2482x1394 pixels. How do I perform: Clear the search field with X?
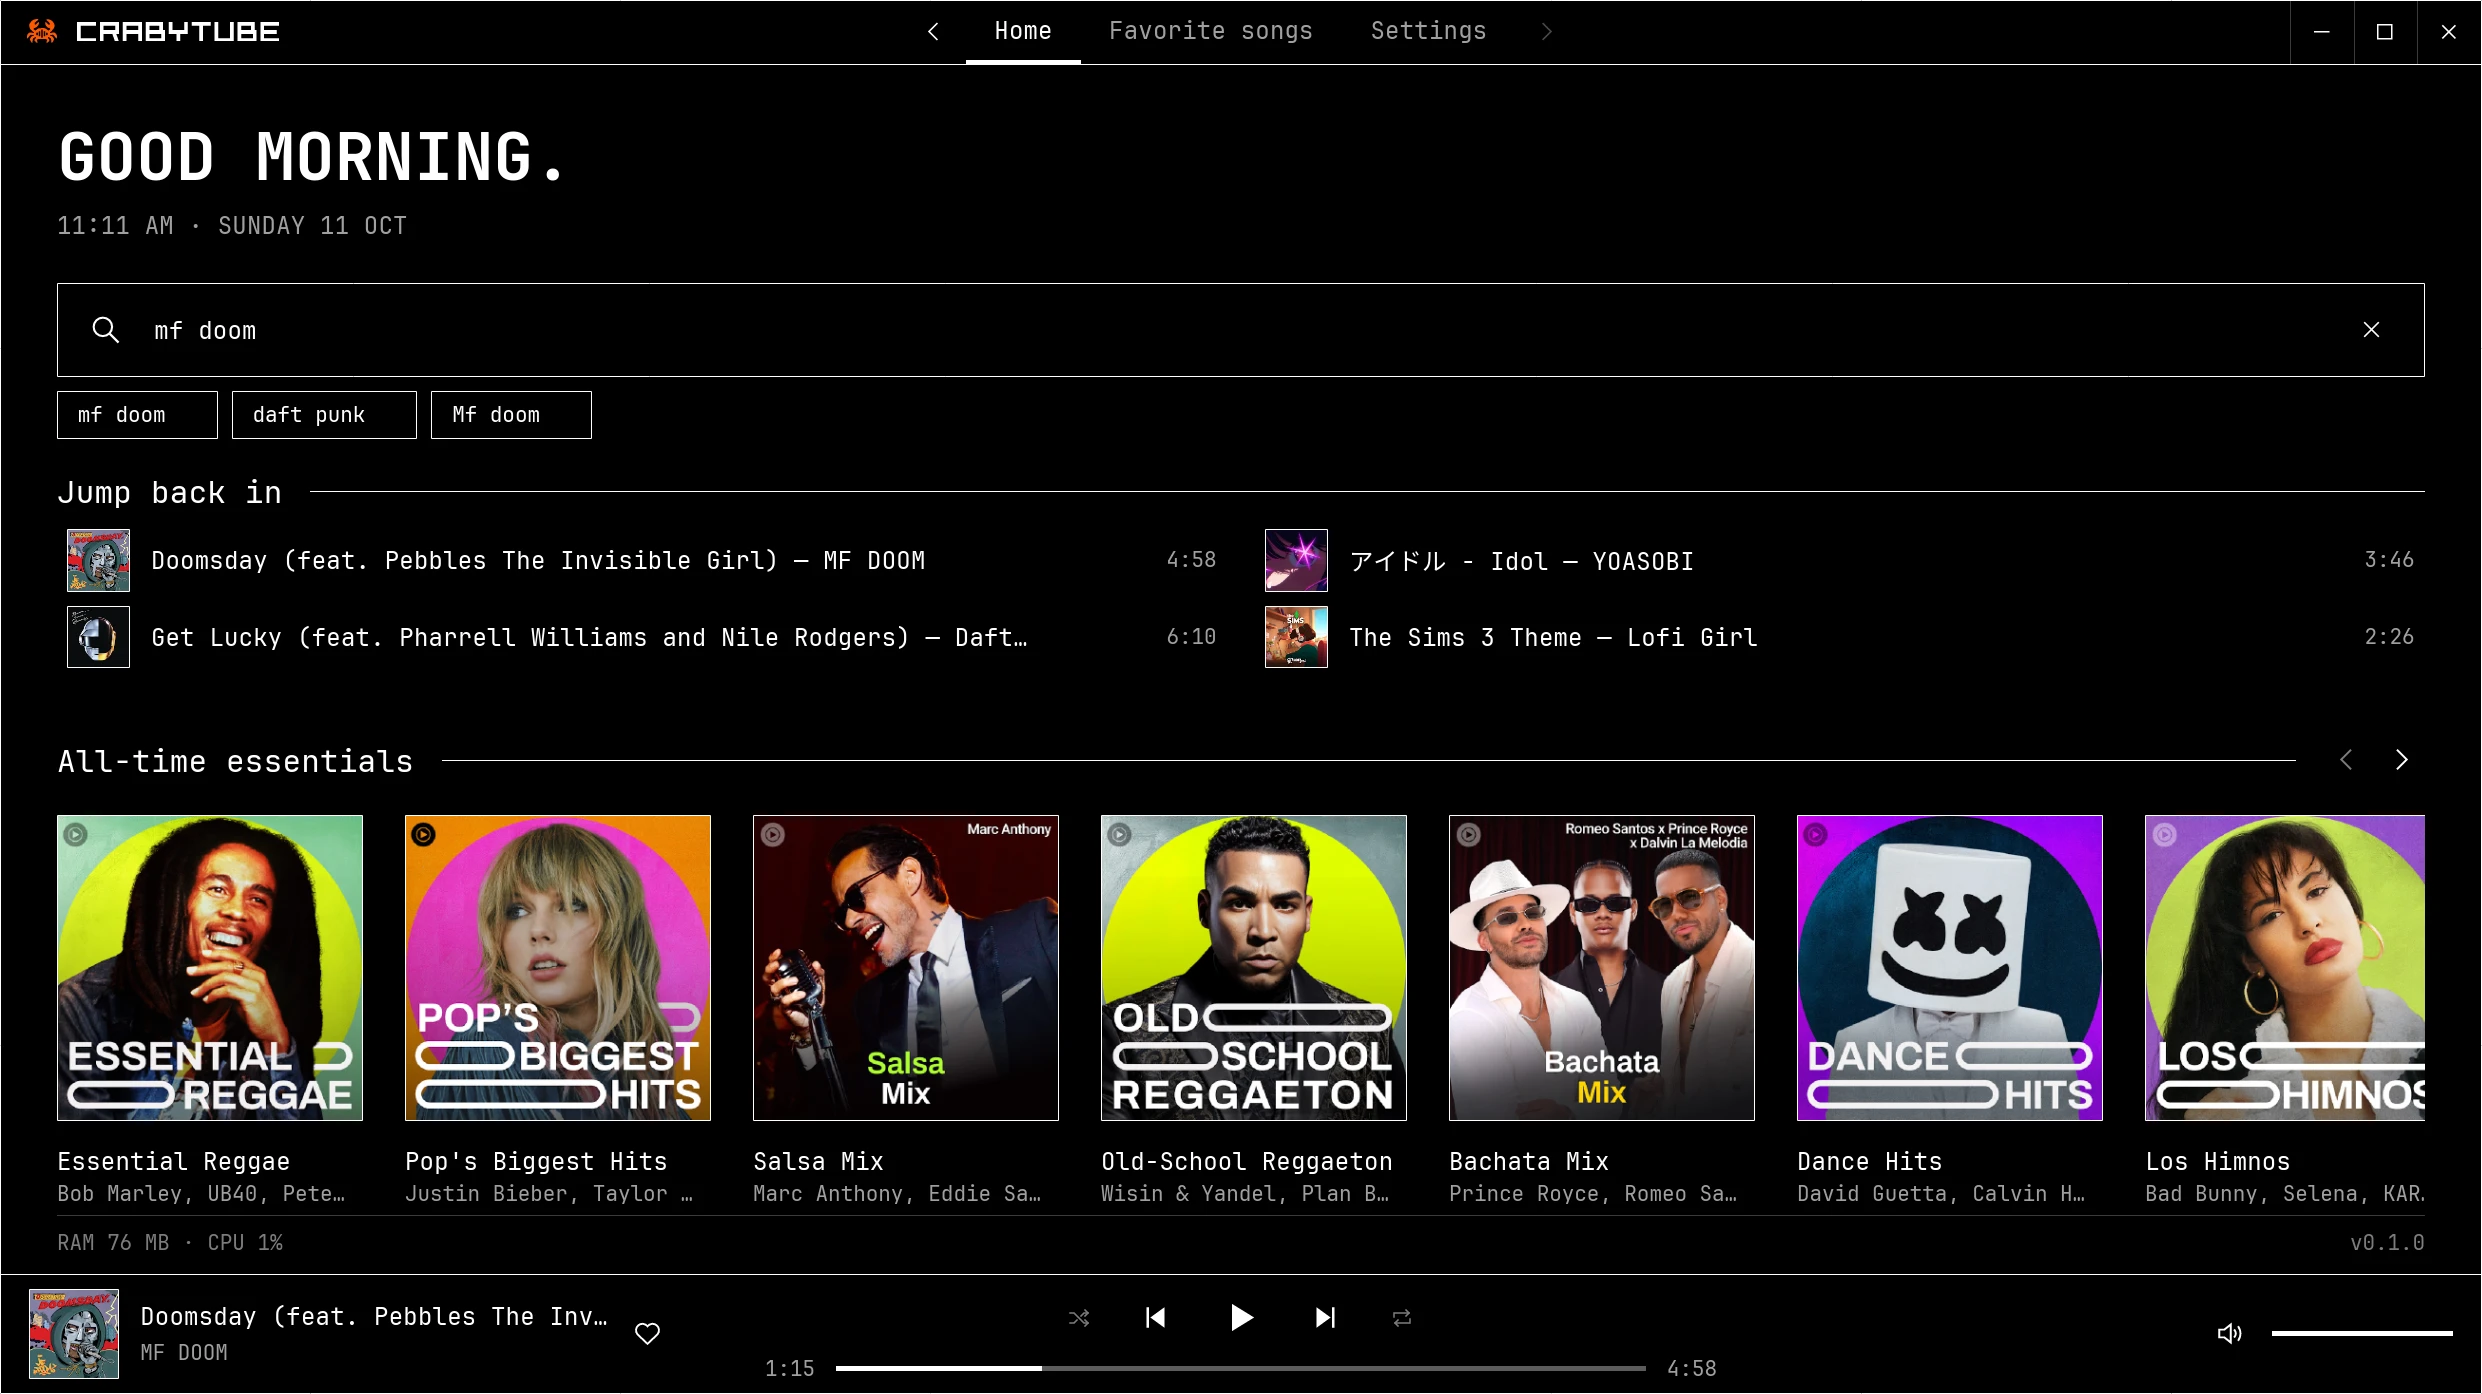point(2371,330)
